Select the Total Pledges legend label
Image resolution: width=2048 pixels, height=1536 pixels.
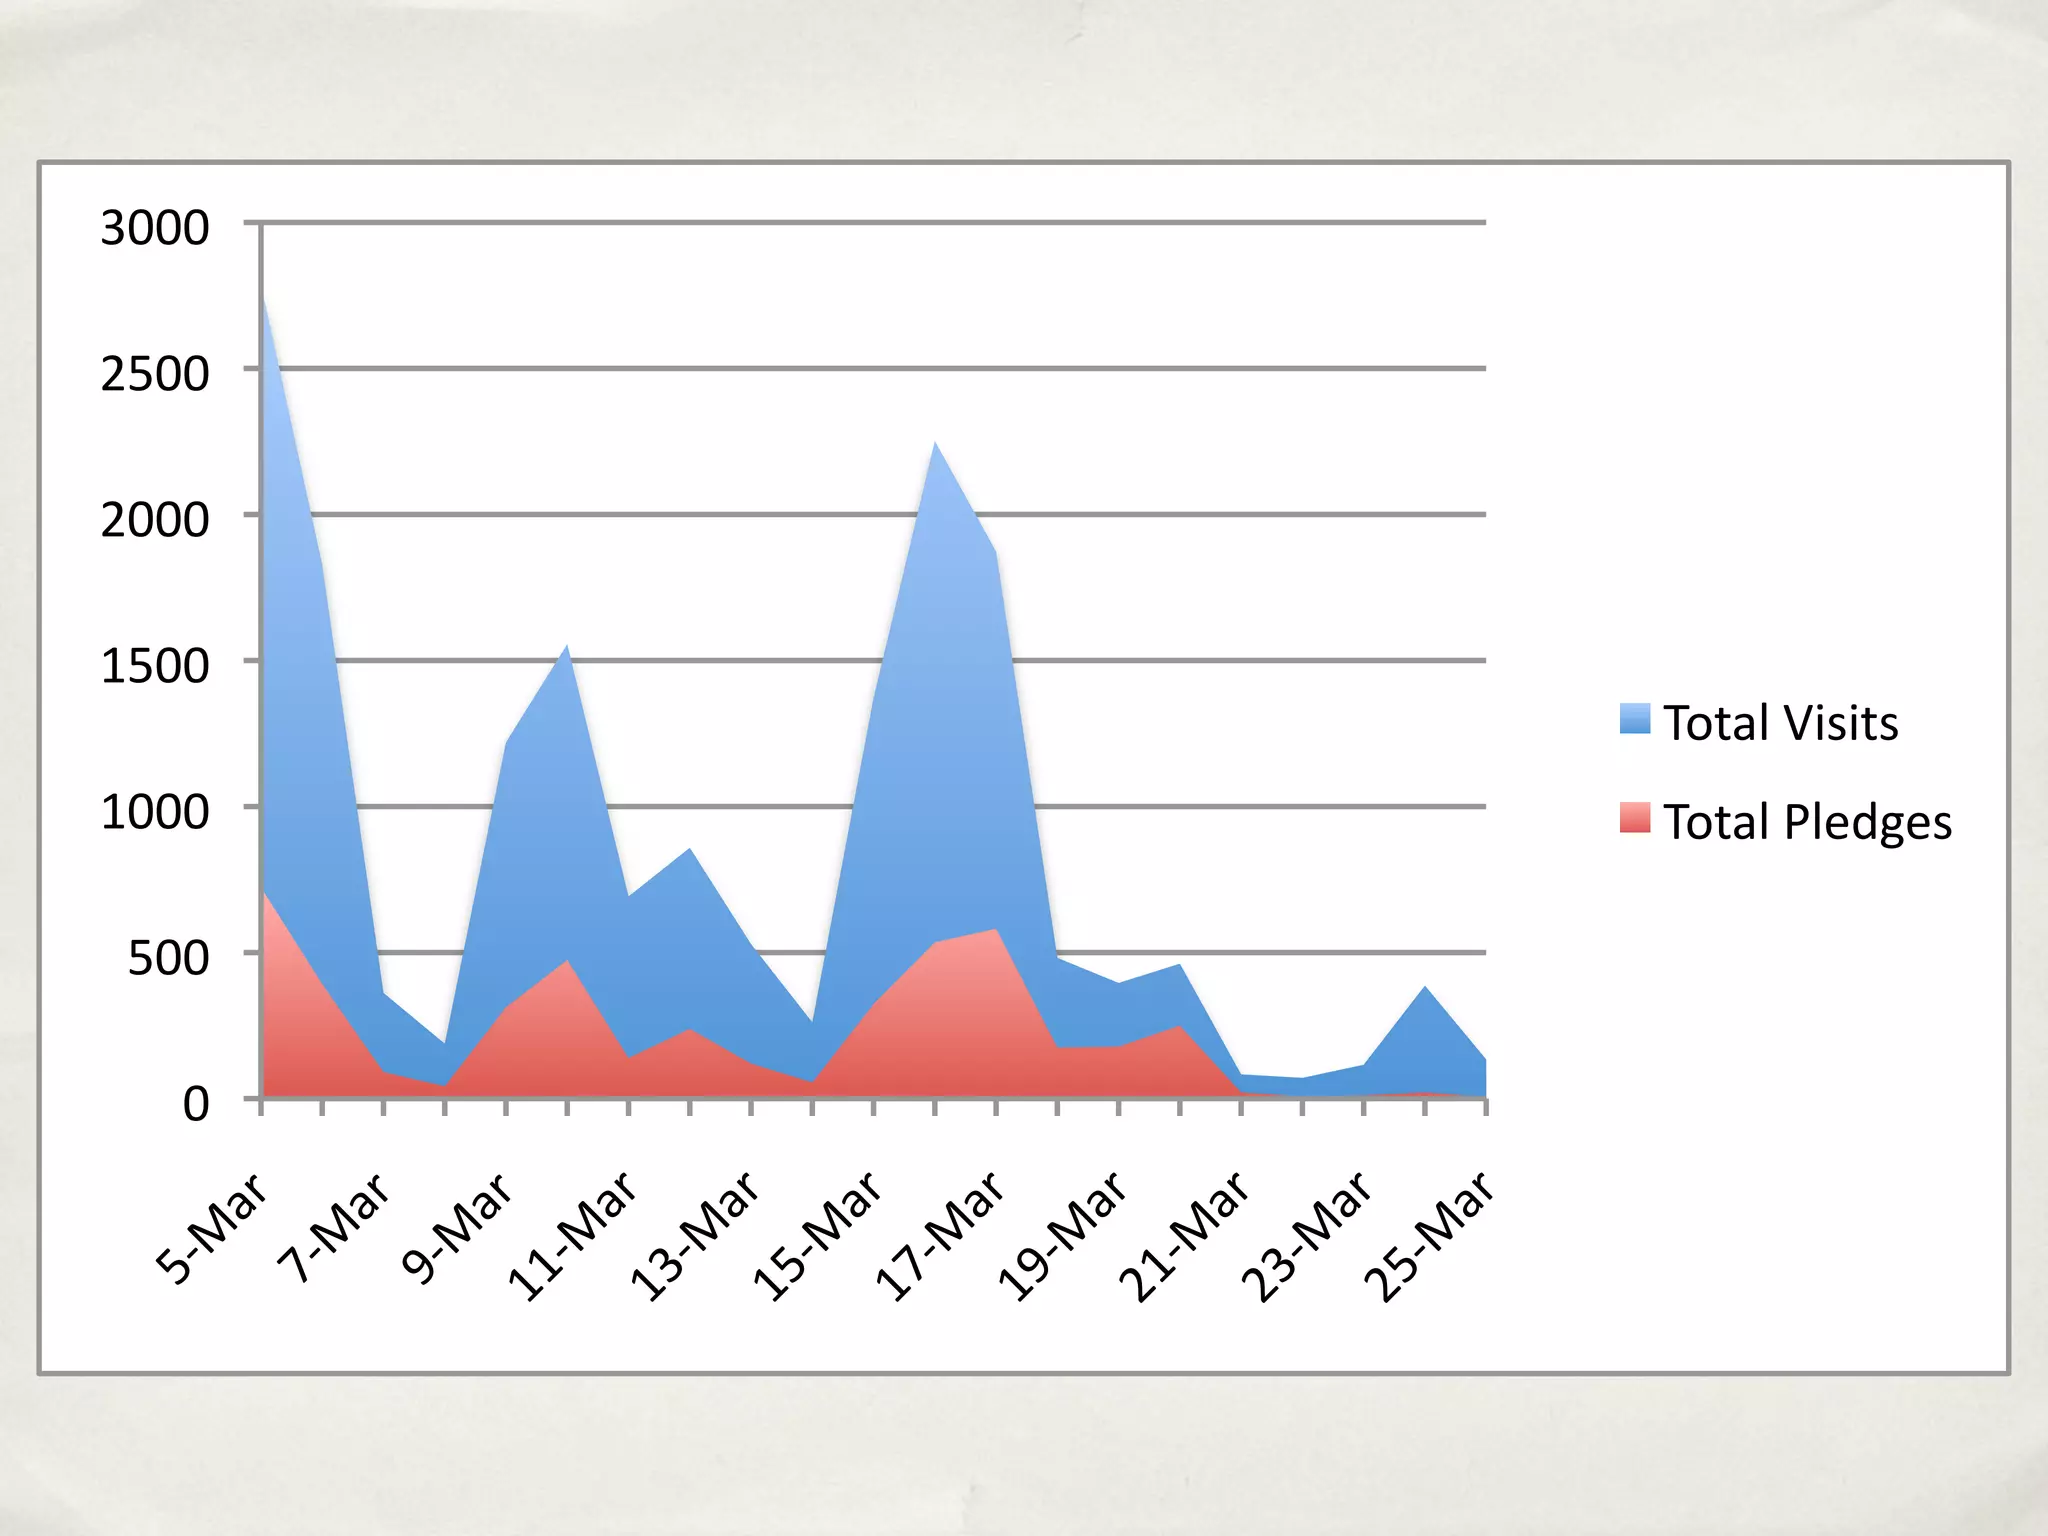click(1807, 822)
